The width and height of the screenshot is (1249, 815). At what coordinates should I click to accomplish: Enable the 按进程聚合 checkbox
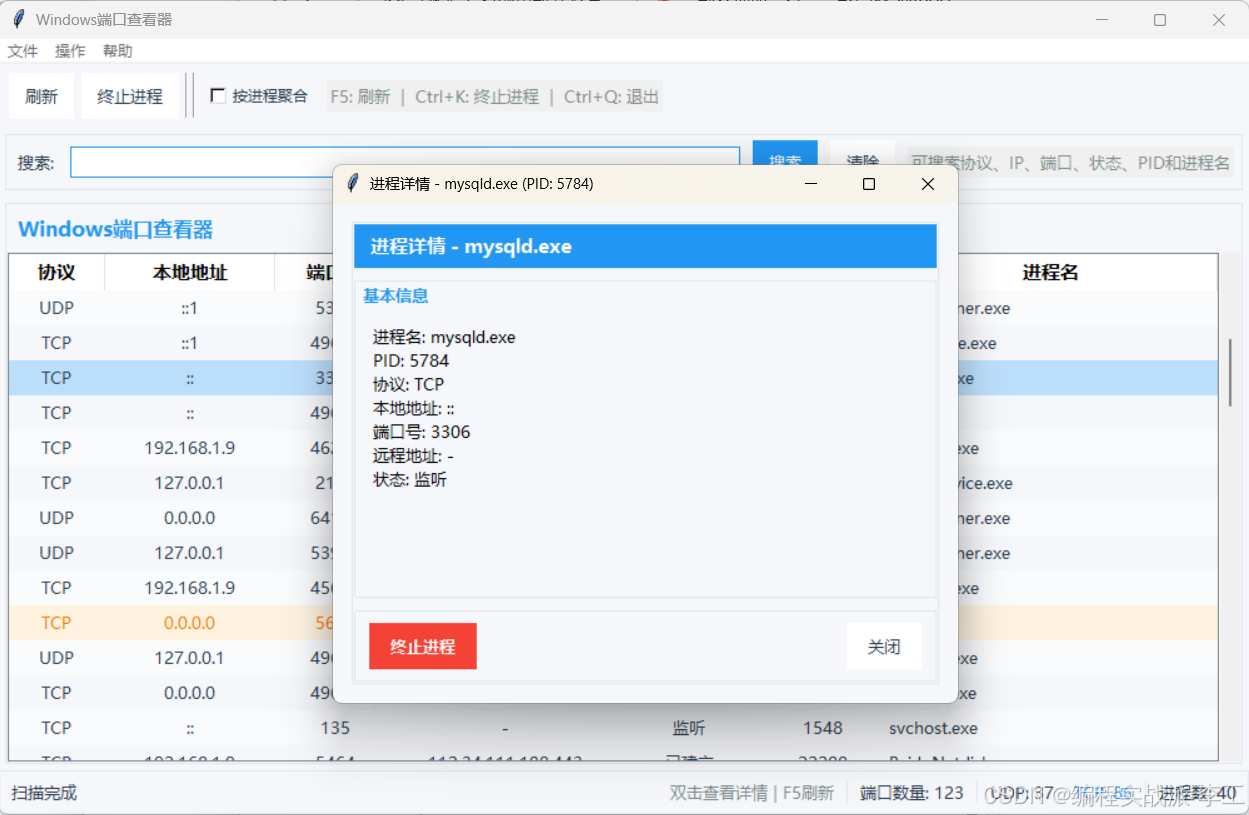pyautogui.click(x=218, y=96)
